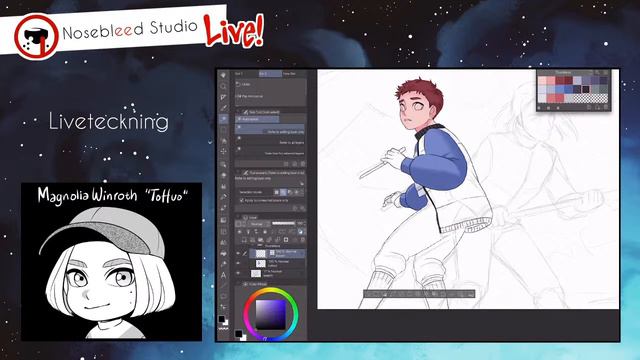
Task: Toggle Apply to connected pixels only checkbox
Action: click(242, 200)
